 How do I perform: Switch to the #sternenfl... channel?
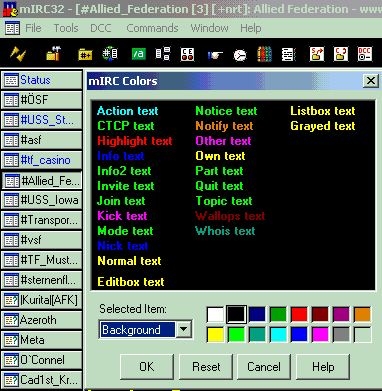(x=42, y=280)
